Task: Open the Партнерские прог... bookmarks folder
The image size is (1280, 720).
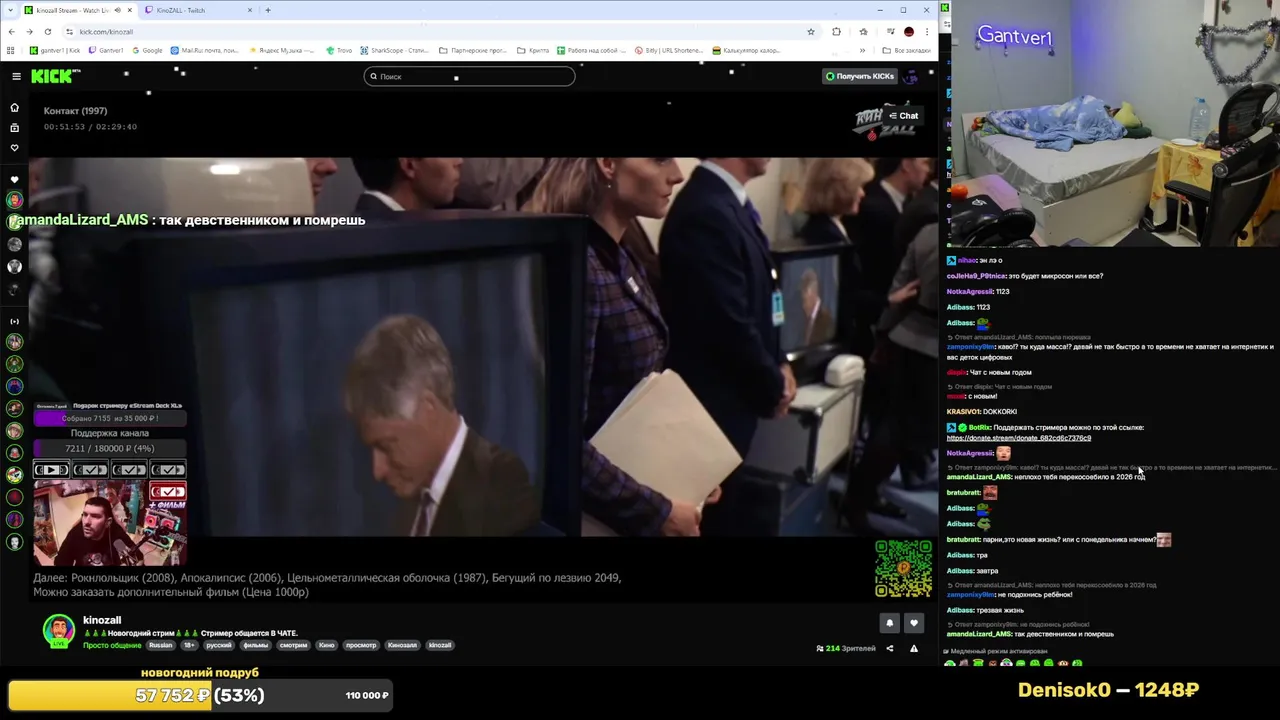Action: (473, 50)
